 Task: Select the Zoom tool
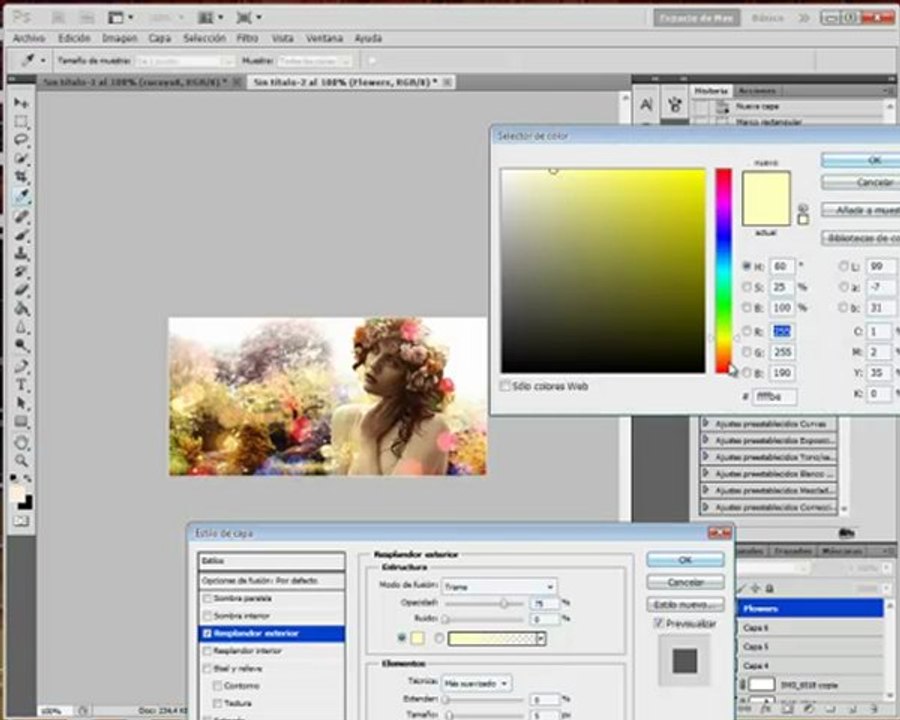click(x=21, y=460)
